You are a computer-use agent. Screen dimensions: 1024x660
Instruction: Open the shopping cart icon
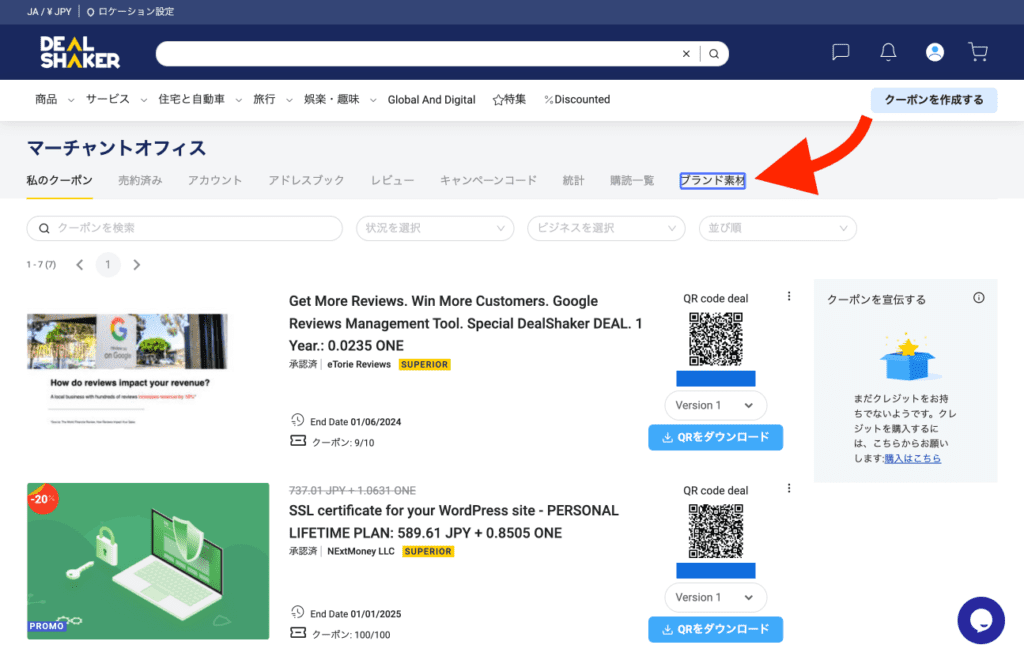point(978,52)
